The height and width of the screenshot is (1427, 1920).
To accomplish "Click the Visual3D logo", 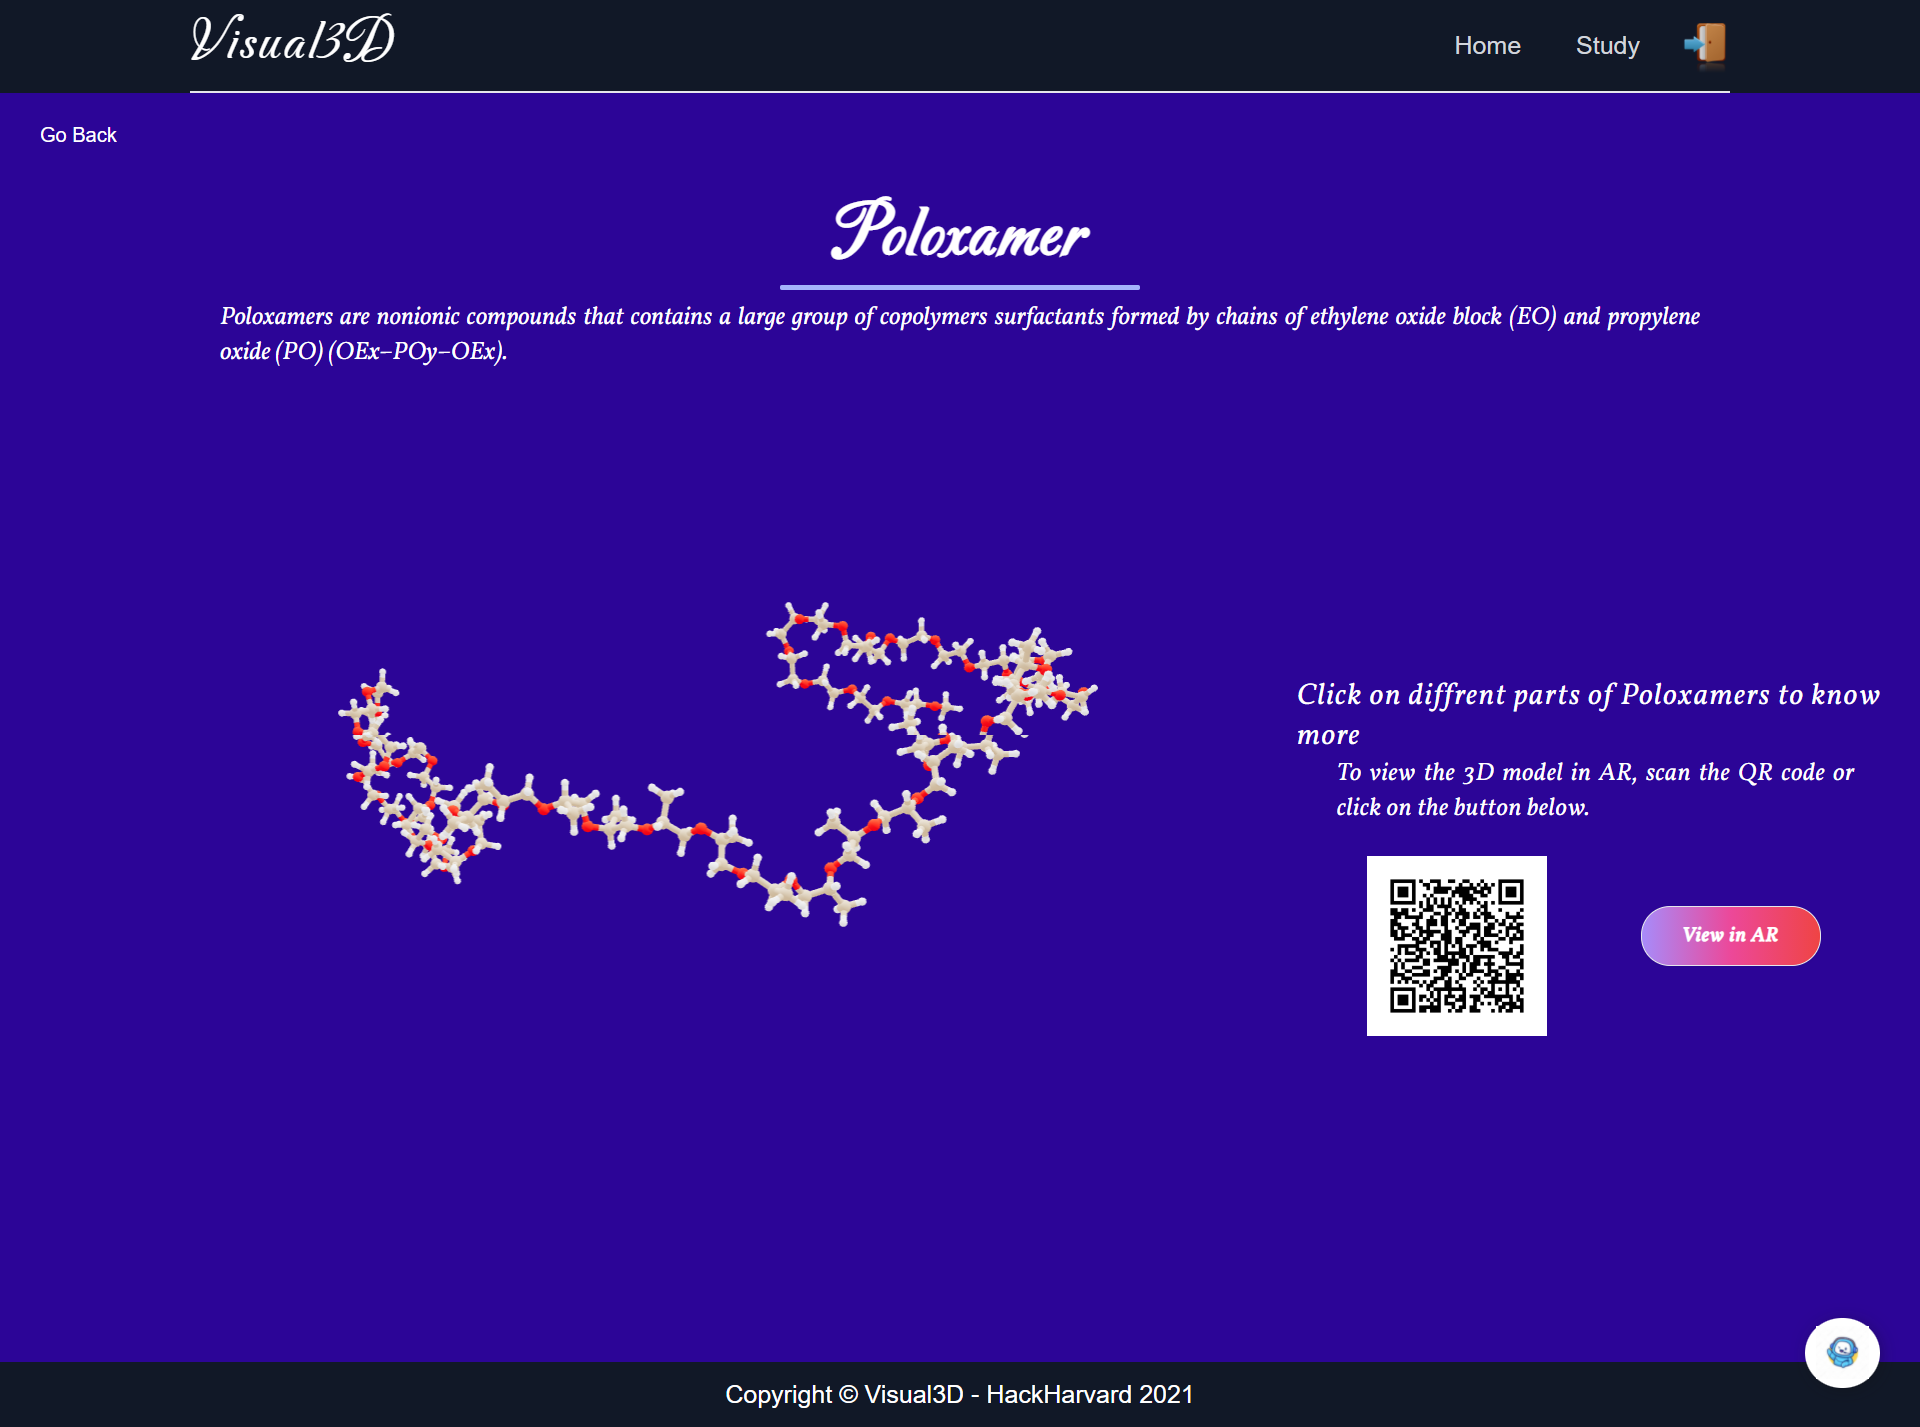I will click(x=292, y=41).
